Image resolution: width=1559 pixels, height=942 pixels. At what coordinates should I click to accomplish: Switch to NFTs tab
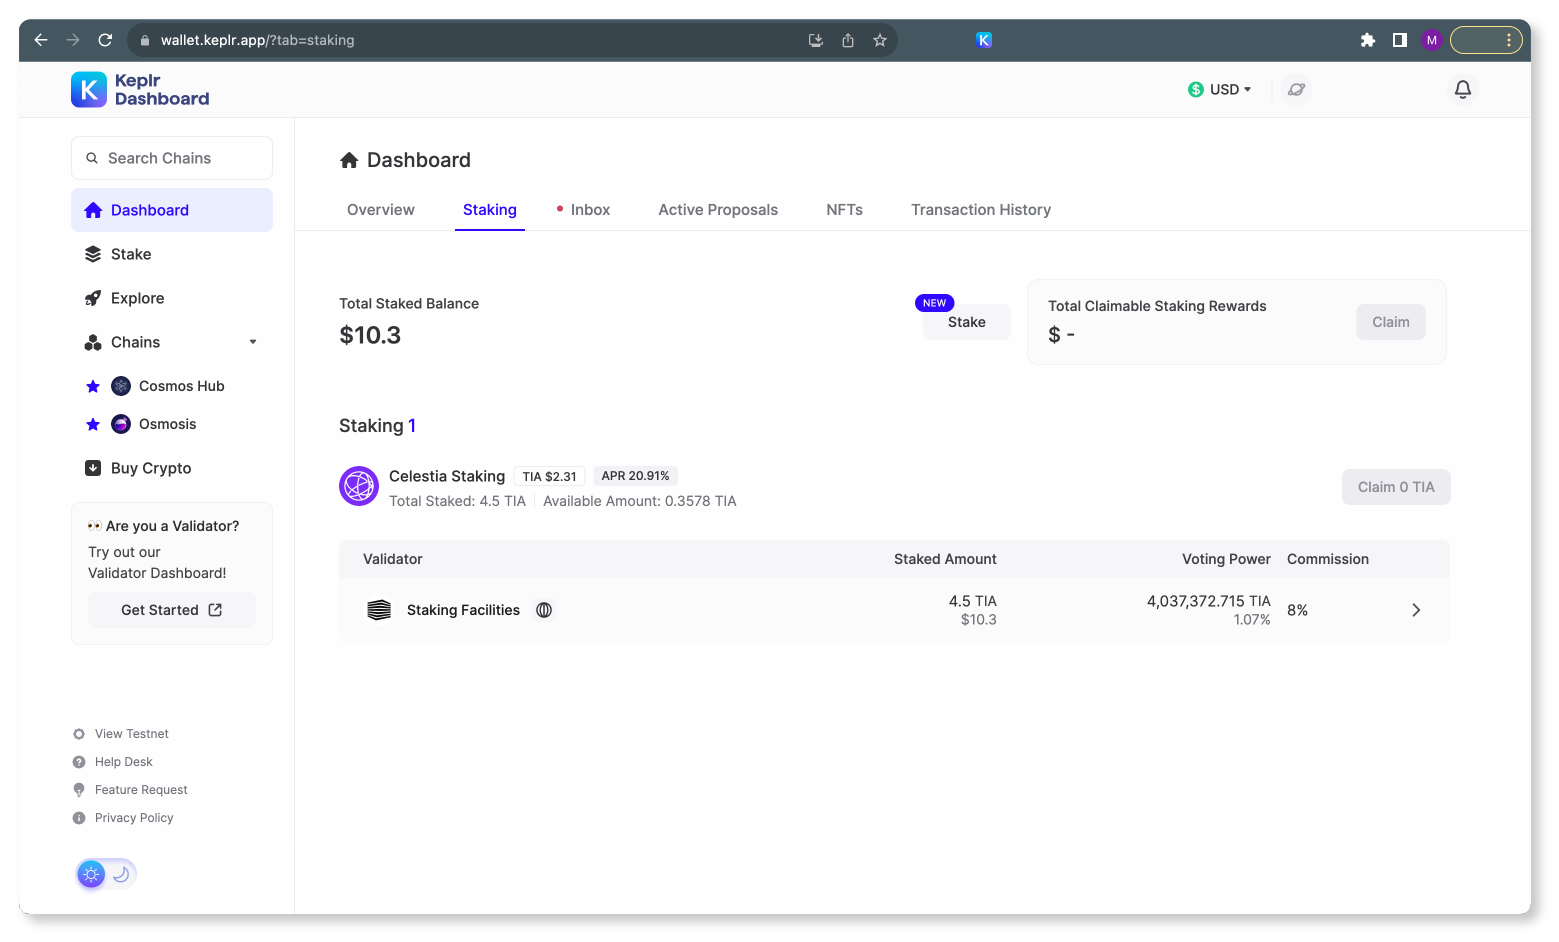pos(845,210)
